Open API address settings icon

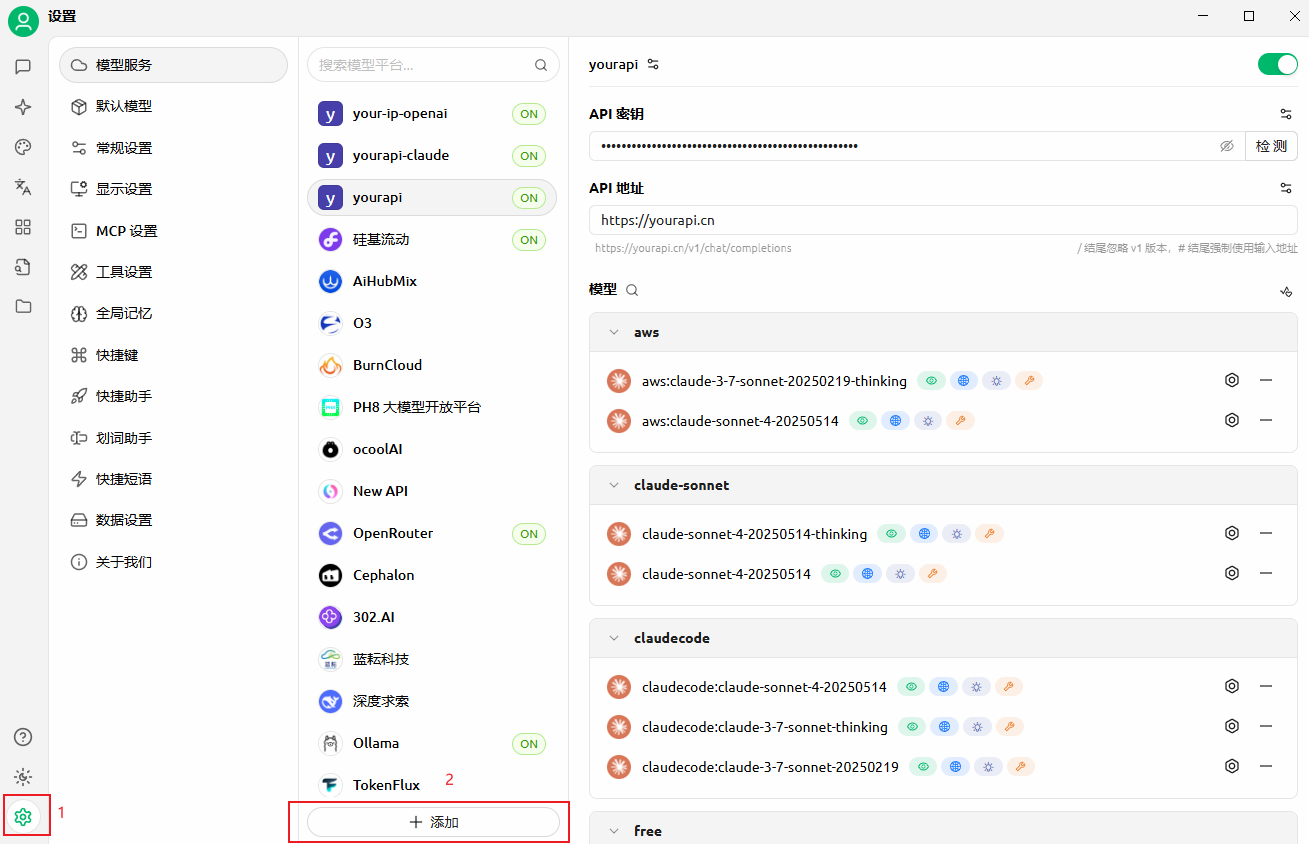click(x=1286, y=188)
